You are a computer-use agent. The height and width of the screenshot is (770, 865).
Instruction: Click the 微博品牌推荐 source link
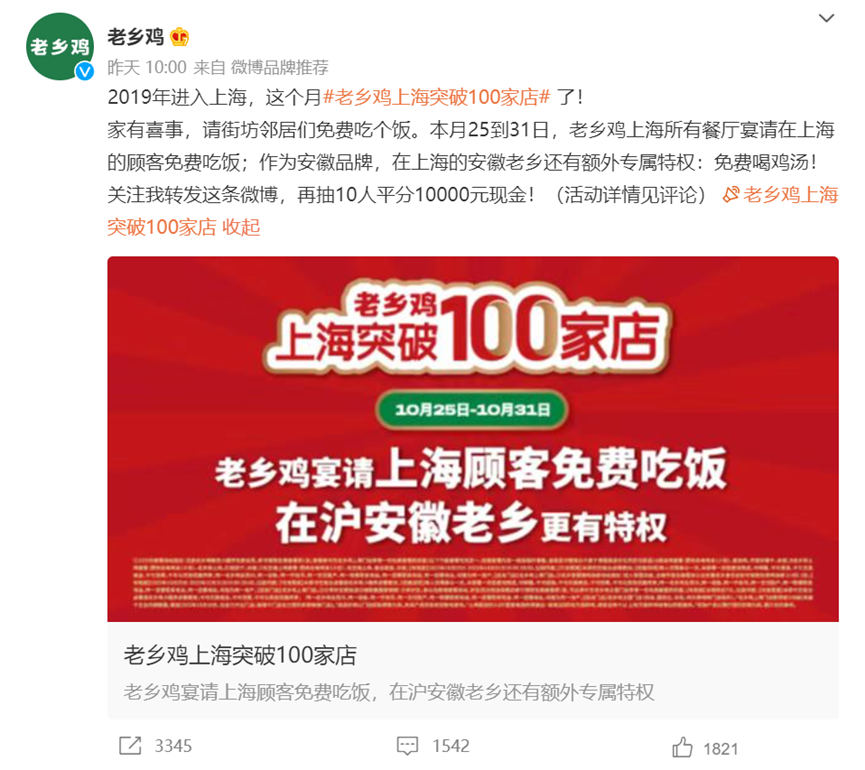coord(279,67)
